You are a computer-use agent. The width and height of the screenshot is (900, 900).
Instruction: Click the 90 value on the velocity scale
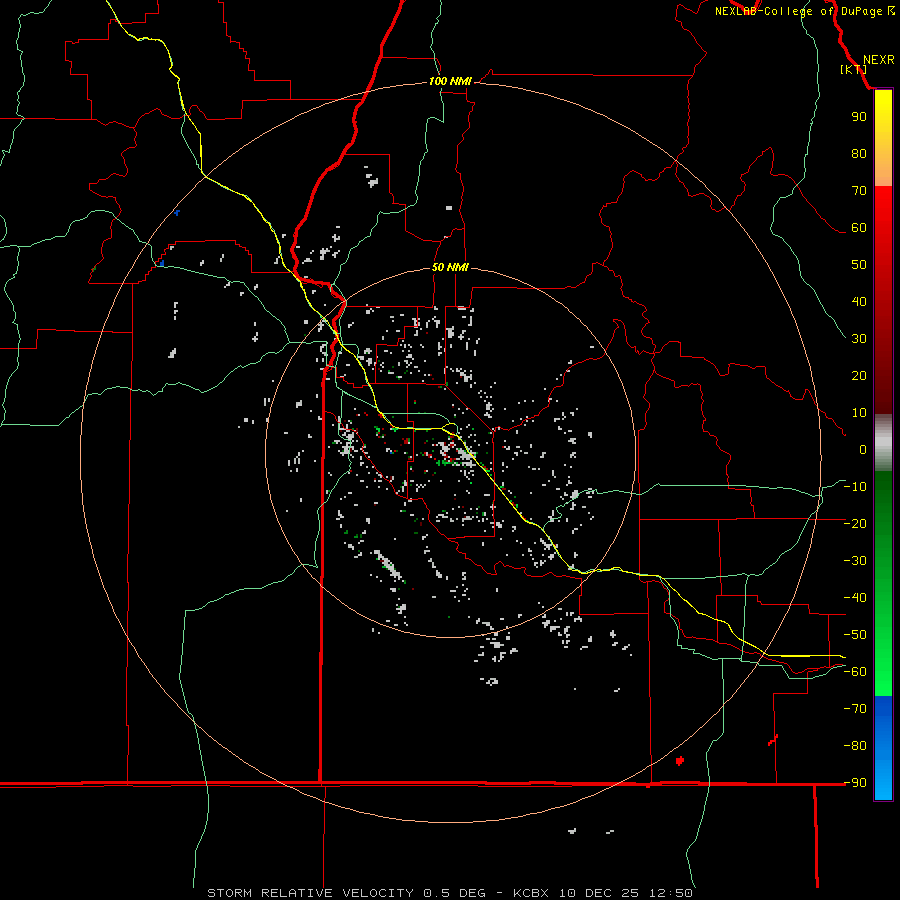tap(859, 117)
